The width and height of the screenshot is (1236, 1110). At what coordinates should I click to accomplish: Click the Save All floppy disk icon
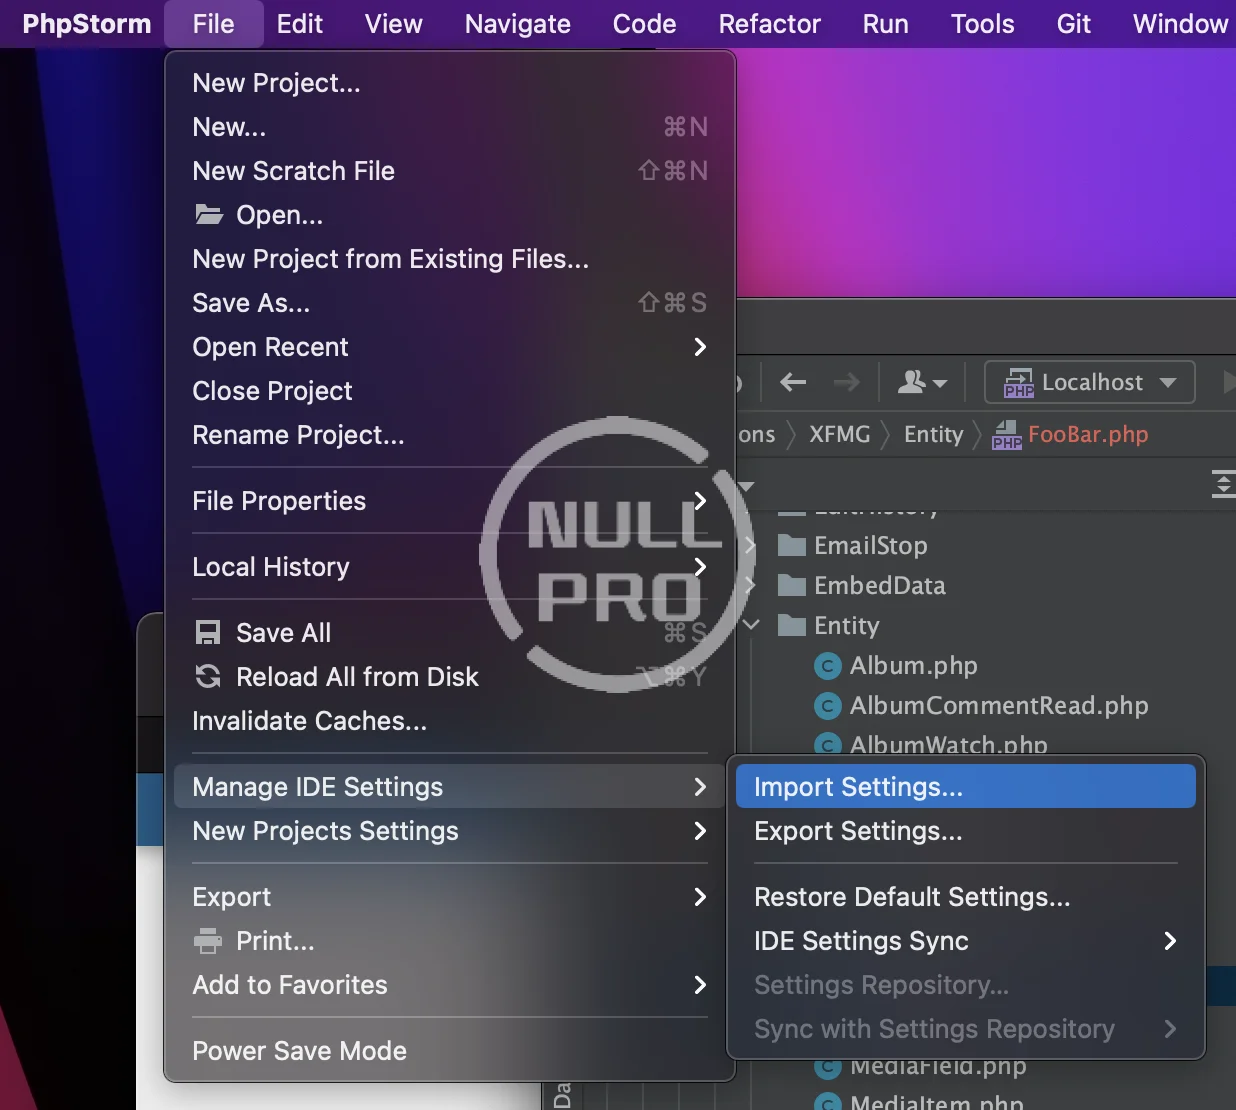click(x=208, y=633)
